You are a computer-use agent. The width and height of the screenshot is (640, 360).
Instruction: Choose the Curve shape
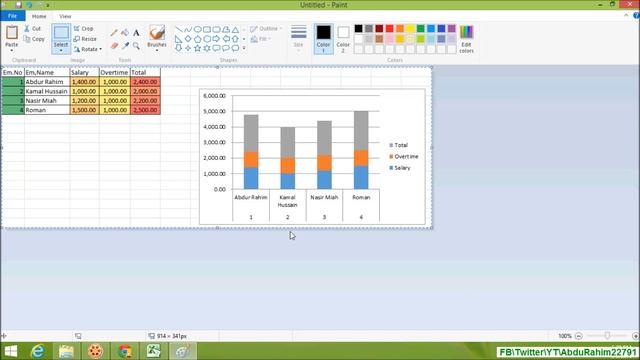pos(188,30)
